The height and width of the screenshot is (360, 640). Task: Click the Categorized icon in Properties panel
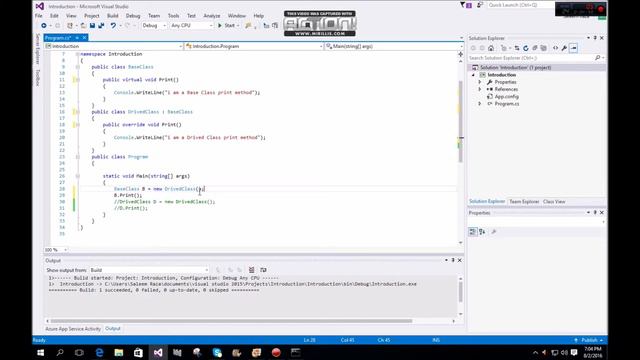tap(473, 232)
